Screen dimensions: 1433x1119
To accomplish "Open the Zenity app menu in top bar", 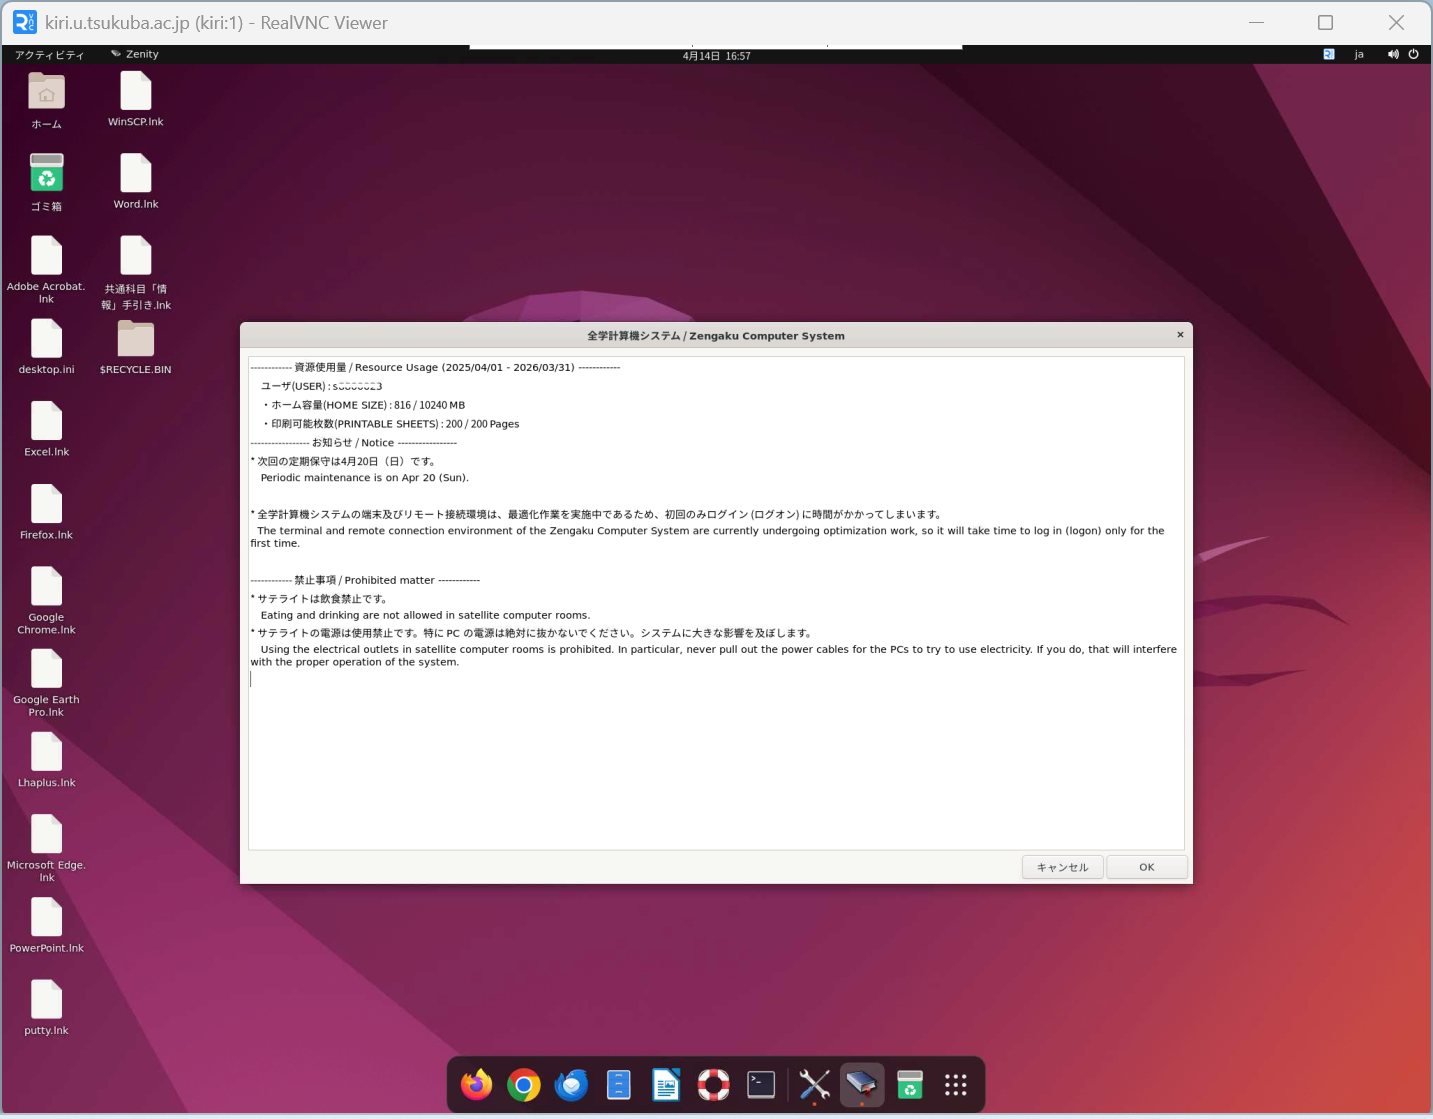I will click(x=136, y=54).
